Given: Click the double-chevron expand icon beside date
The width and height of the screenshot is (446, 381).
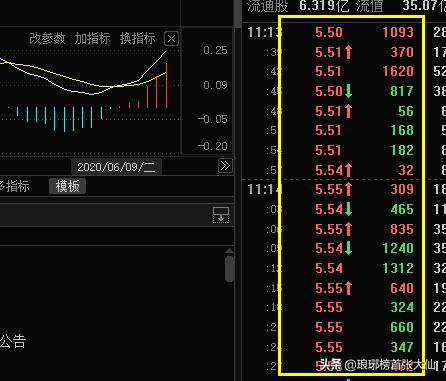Looking at the screenshot, I should [x=225, y=166].
